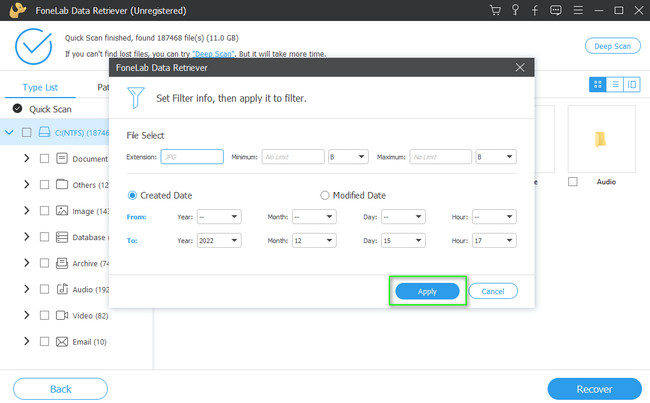This screenshot has height=403, width=650.
Task: Start a Deep Scan with top button
Action: (x=612, y=46)
